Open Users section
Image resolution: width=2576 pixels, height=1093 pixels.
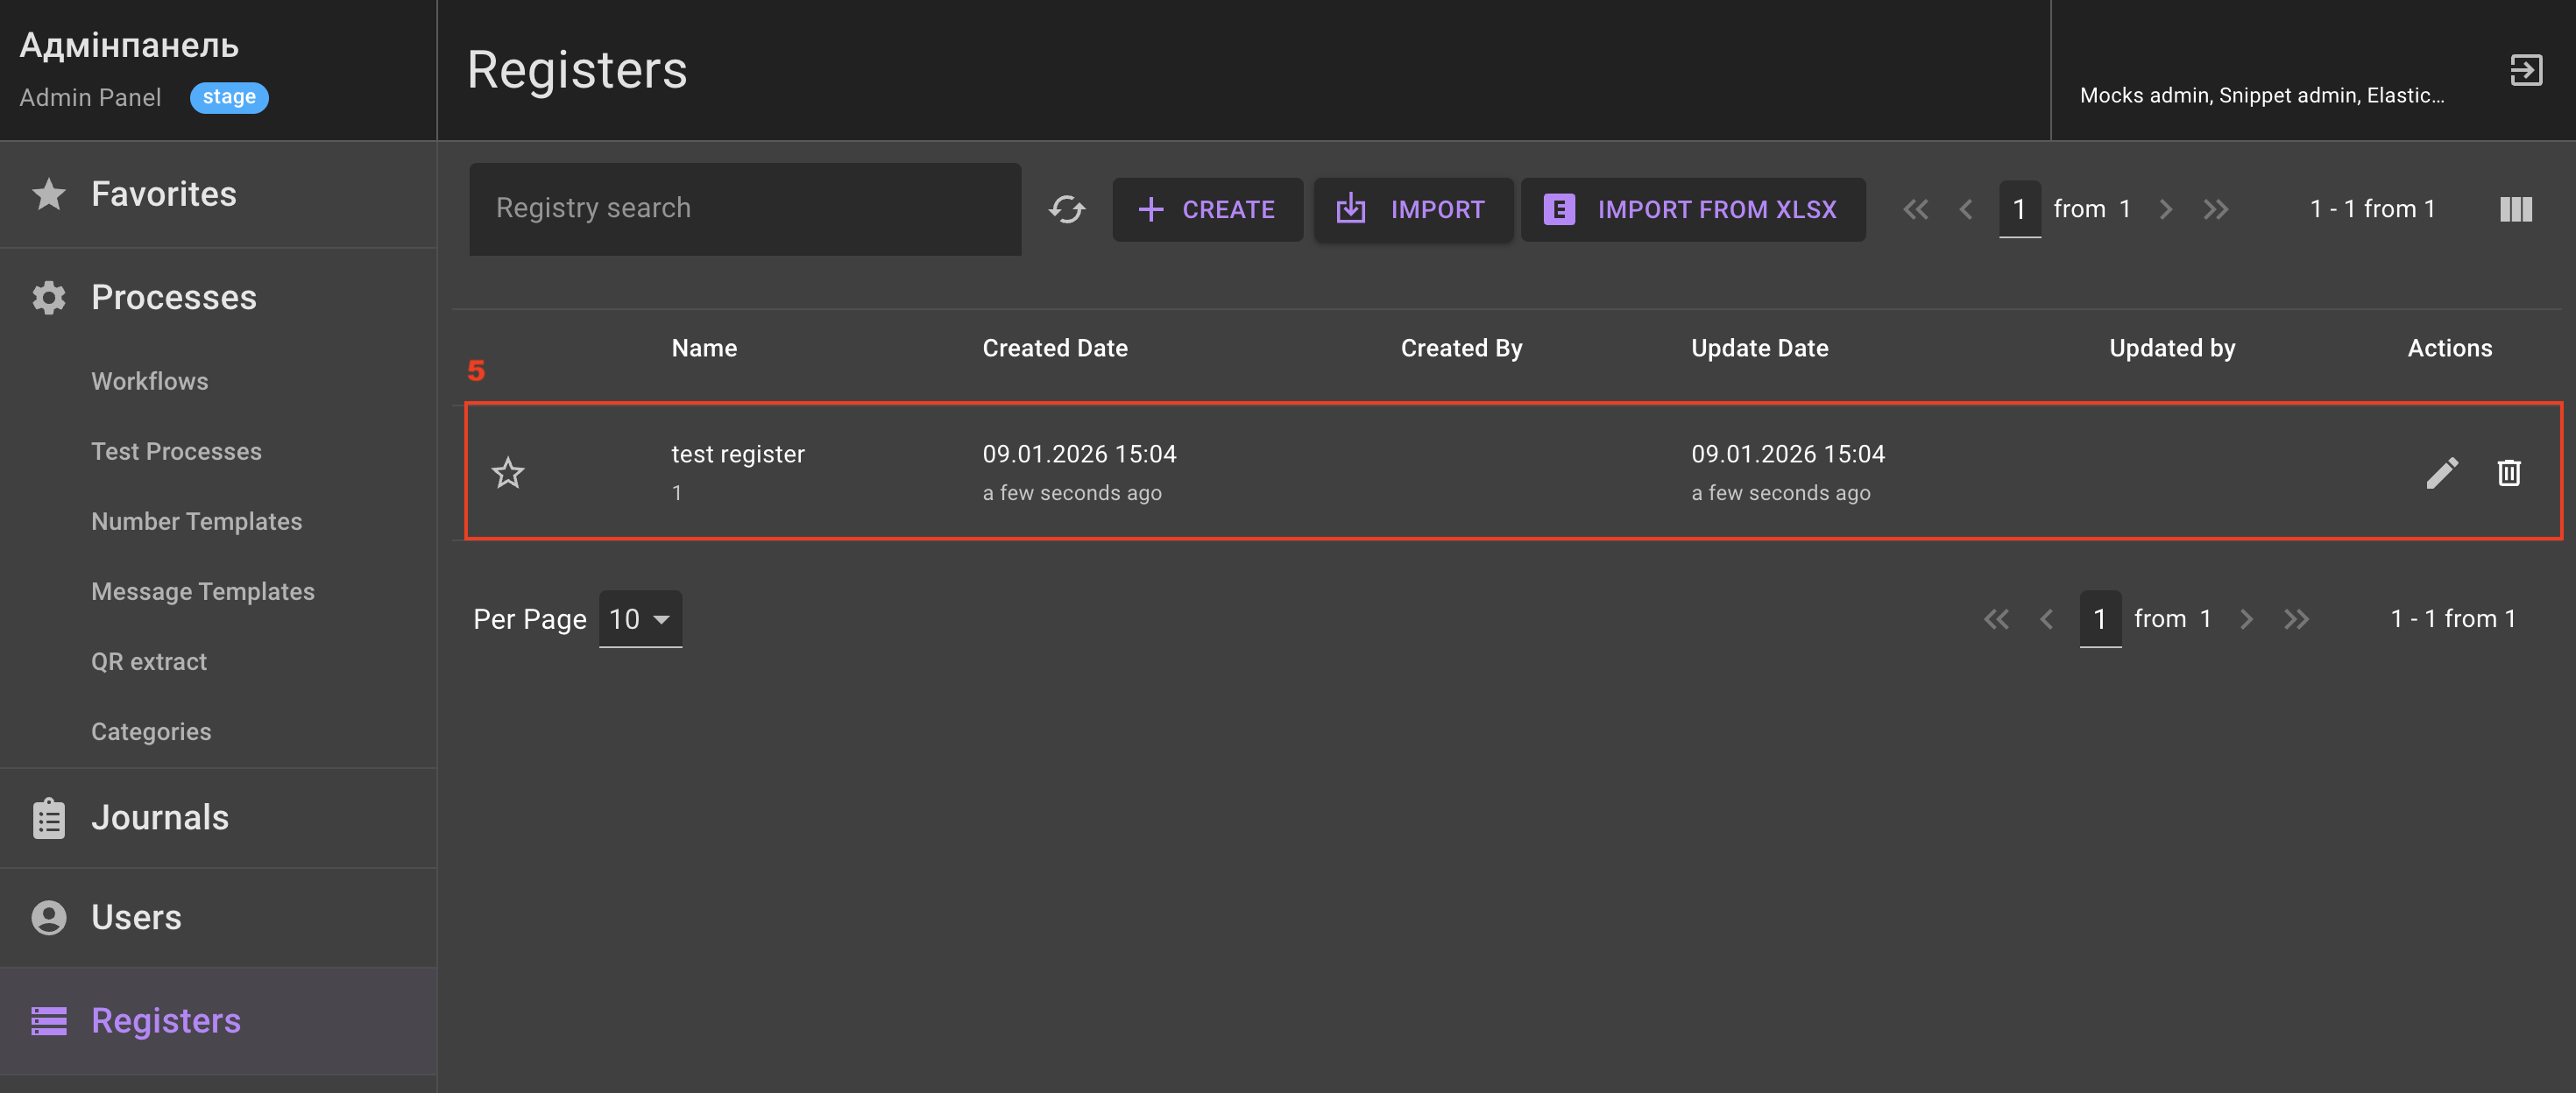(218, 918)
